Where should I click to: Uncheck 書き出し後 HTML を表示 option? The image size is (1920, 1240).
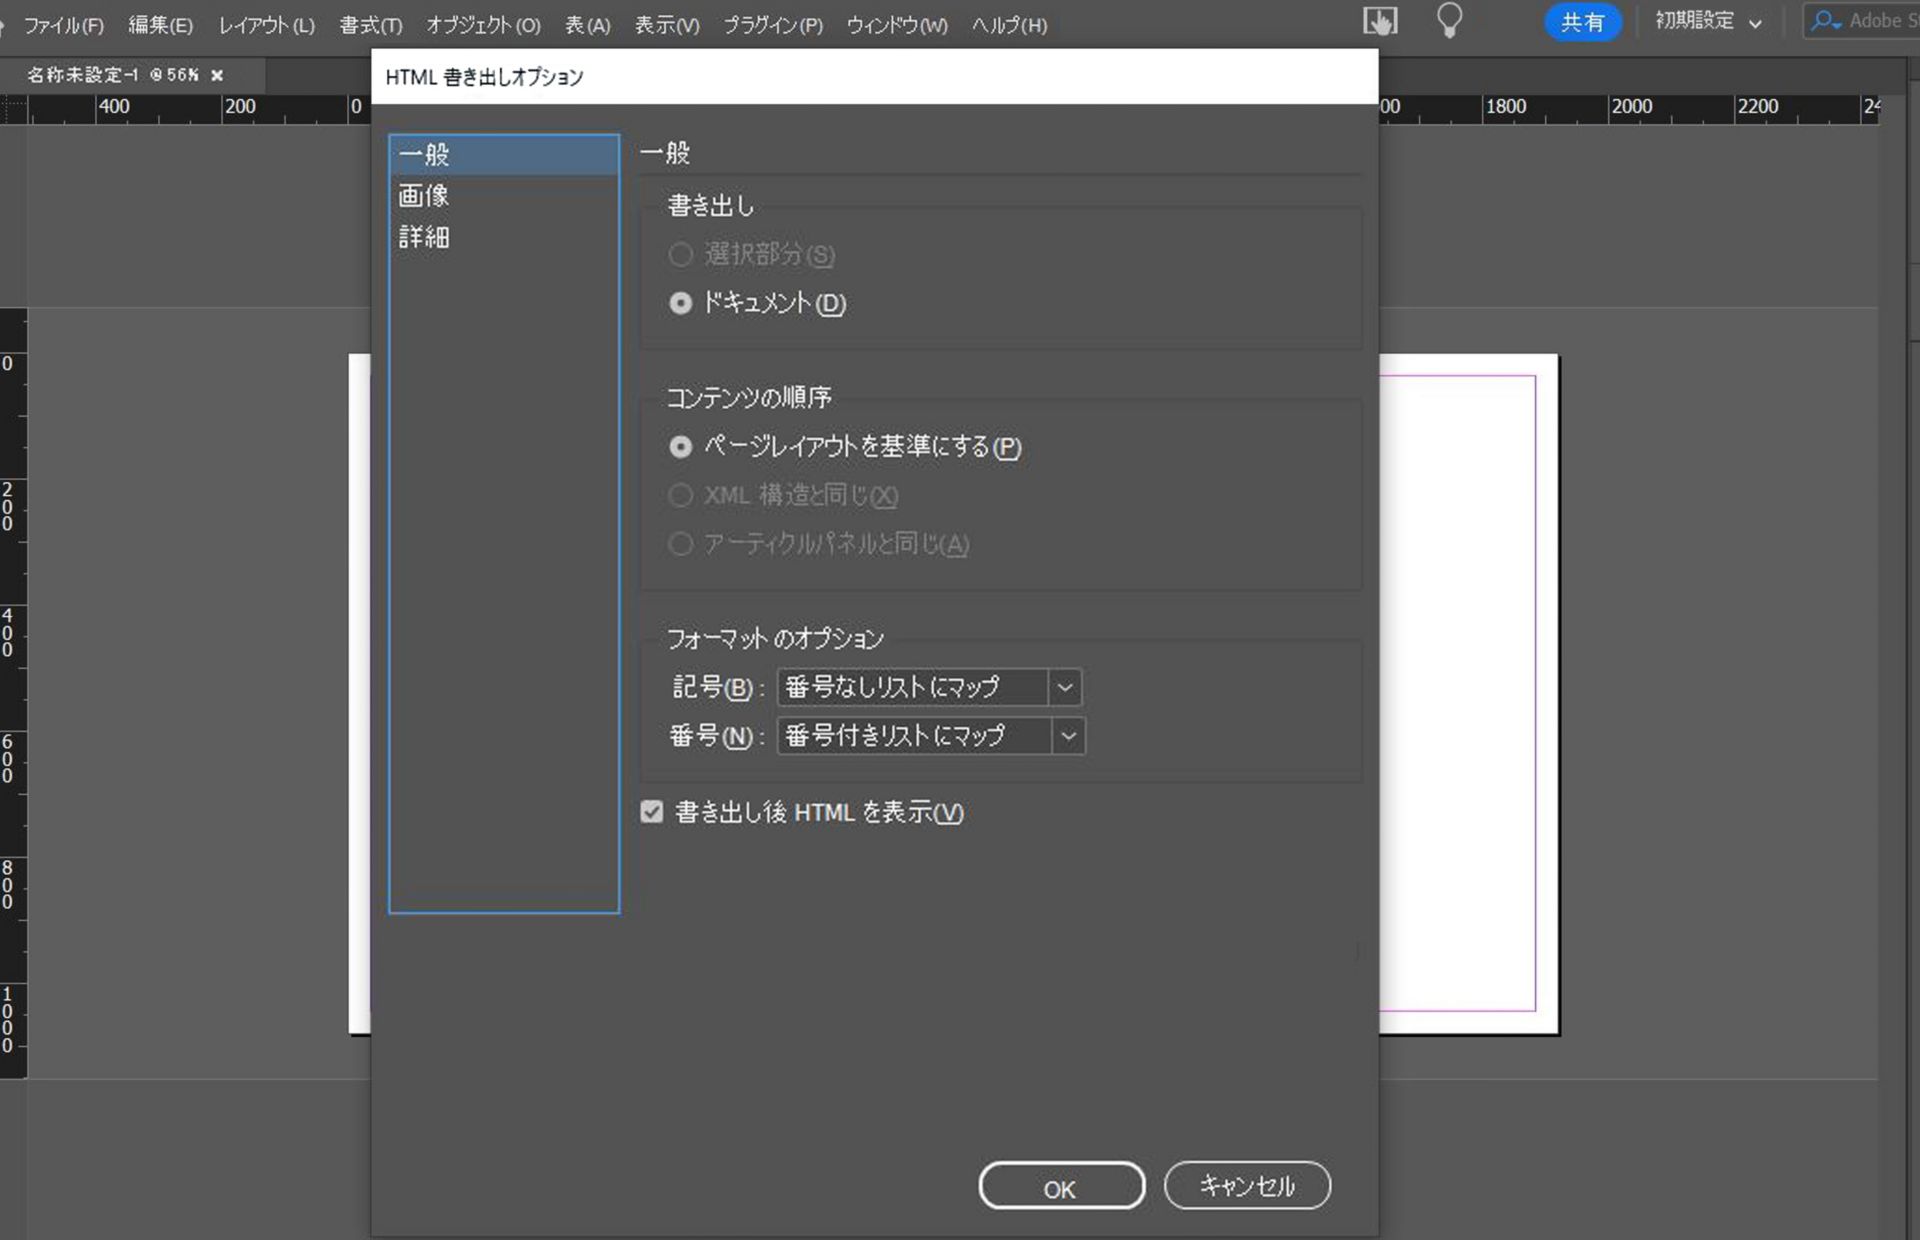point(652,812)
